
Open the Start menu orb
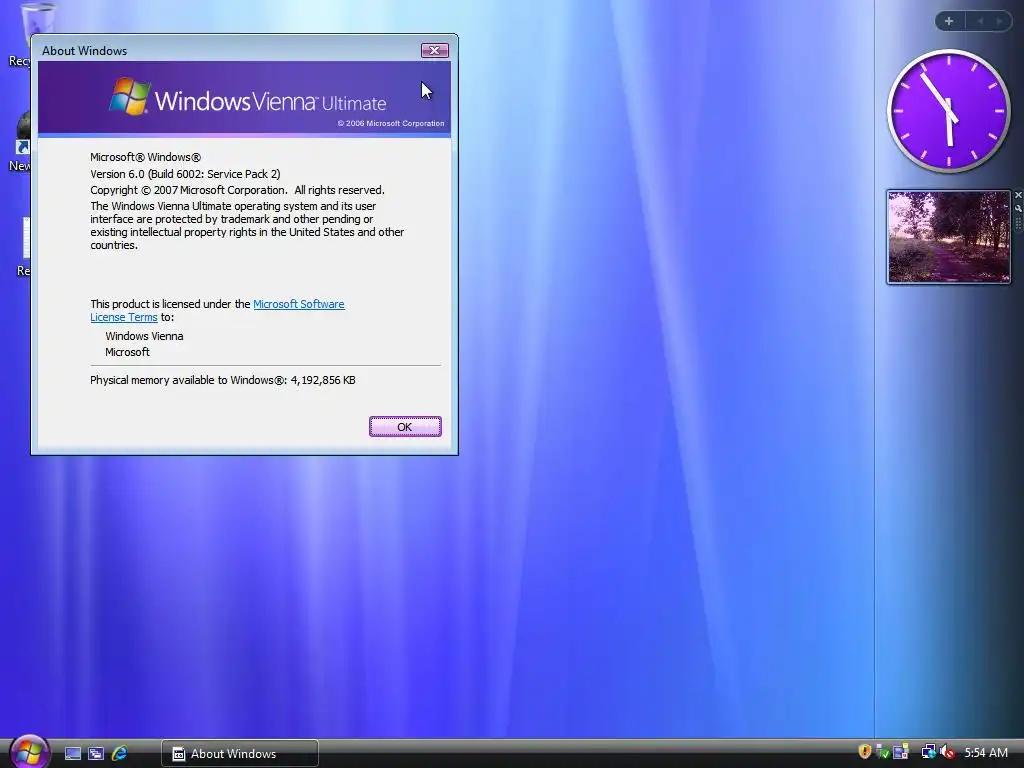(29, 752)
